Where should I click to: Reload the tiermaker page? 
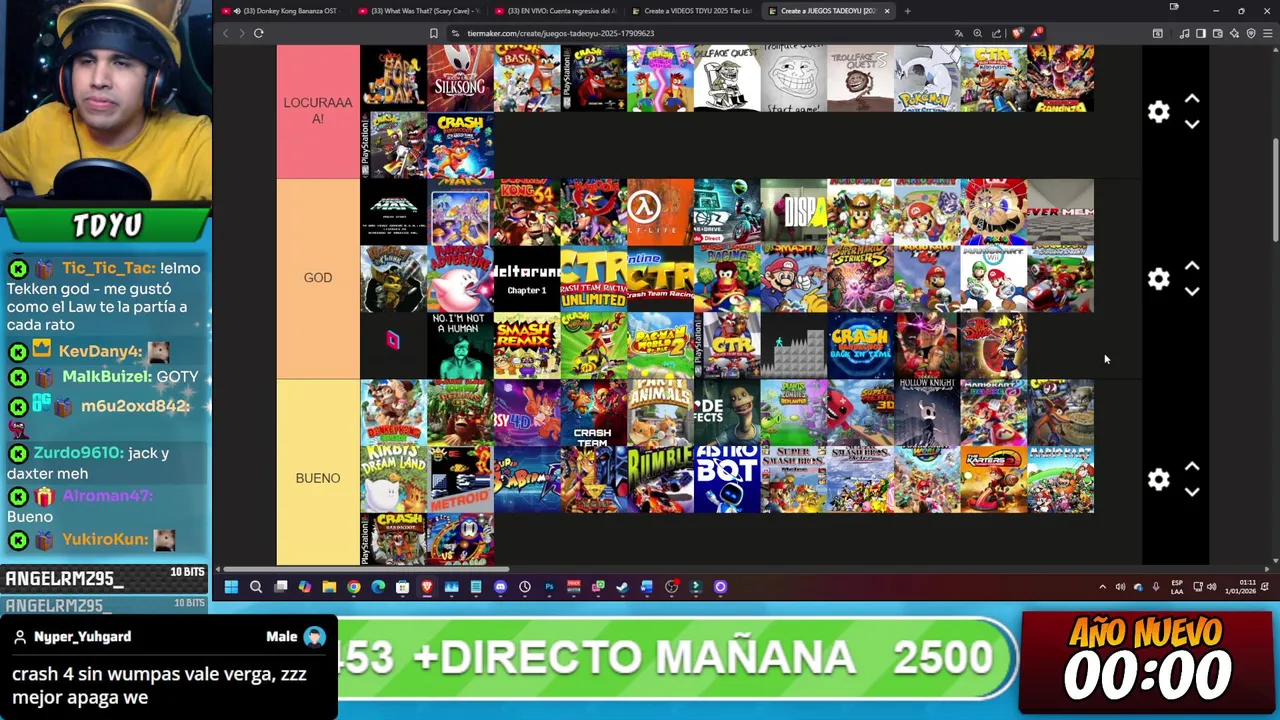click(258, 33)
